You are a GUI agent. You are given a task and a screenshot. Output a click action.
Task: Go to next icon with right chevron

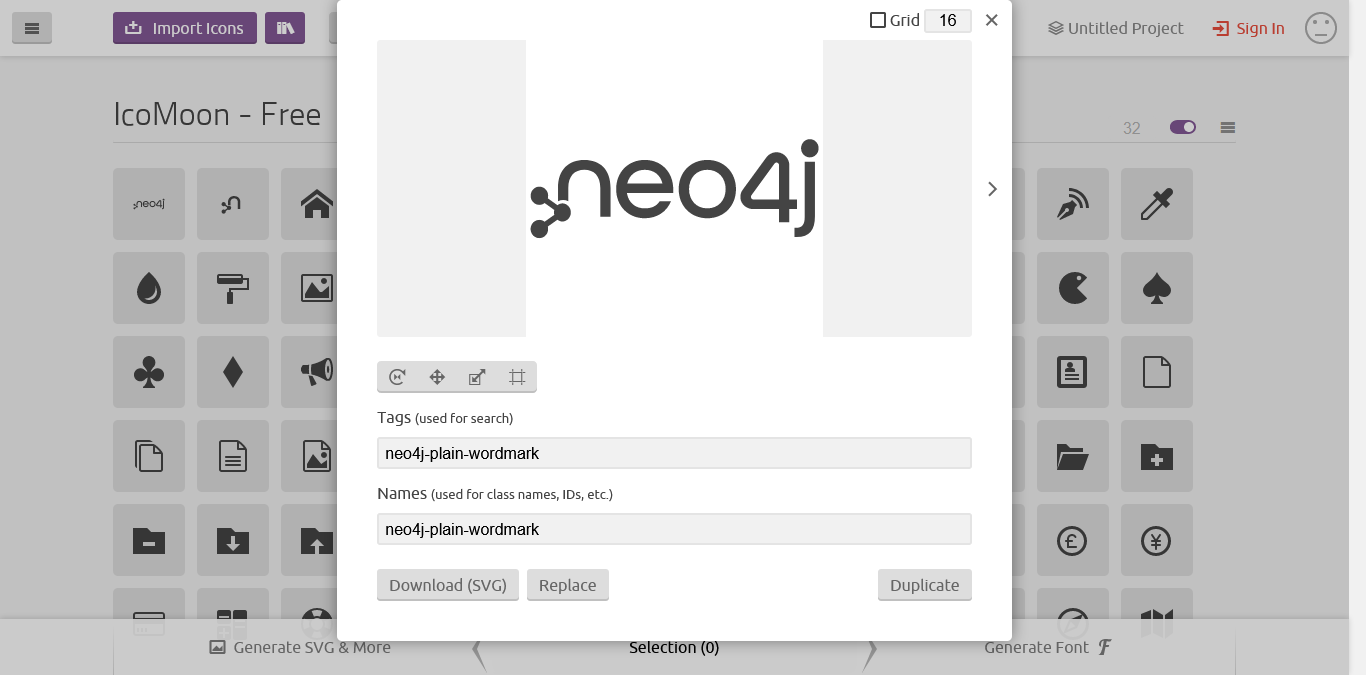[992, 189]
